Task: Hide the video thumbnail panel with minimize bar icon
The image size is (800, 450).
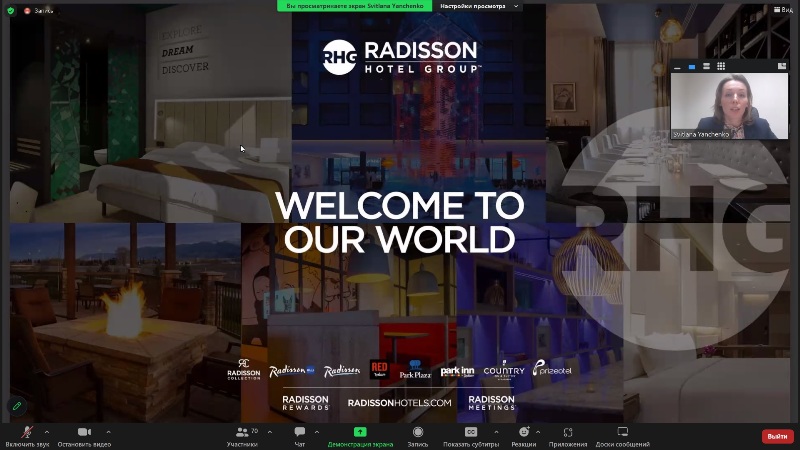Action: [677, 66]
